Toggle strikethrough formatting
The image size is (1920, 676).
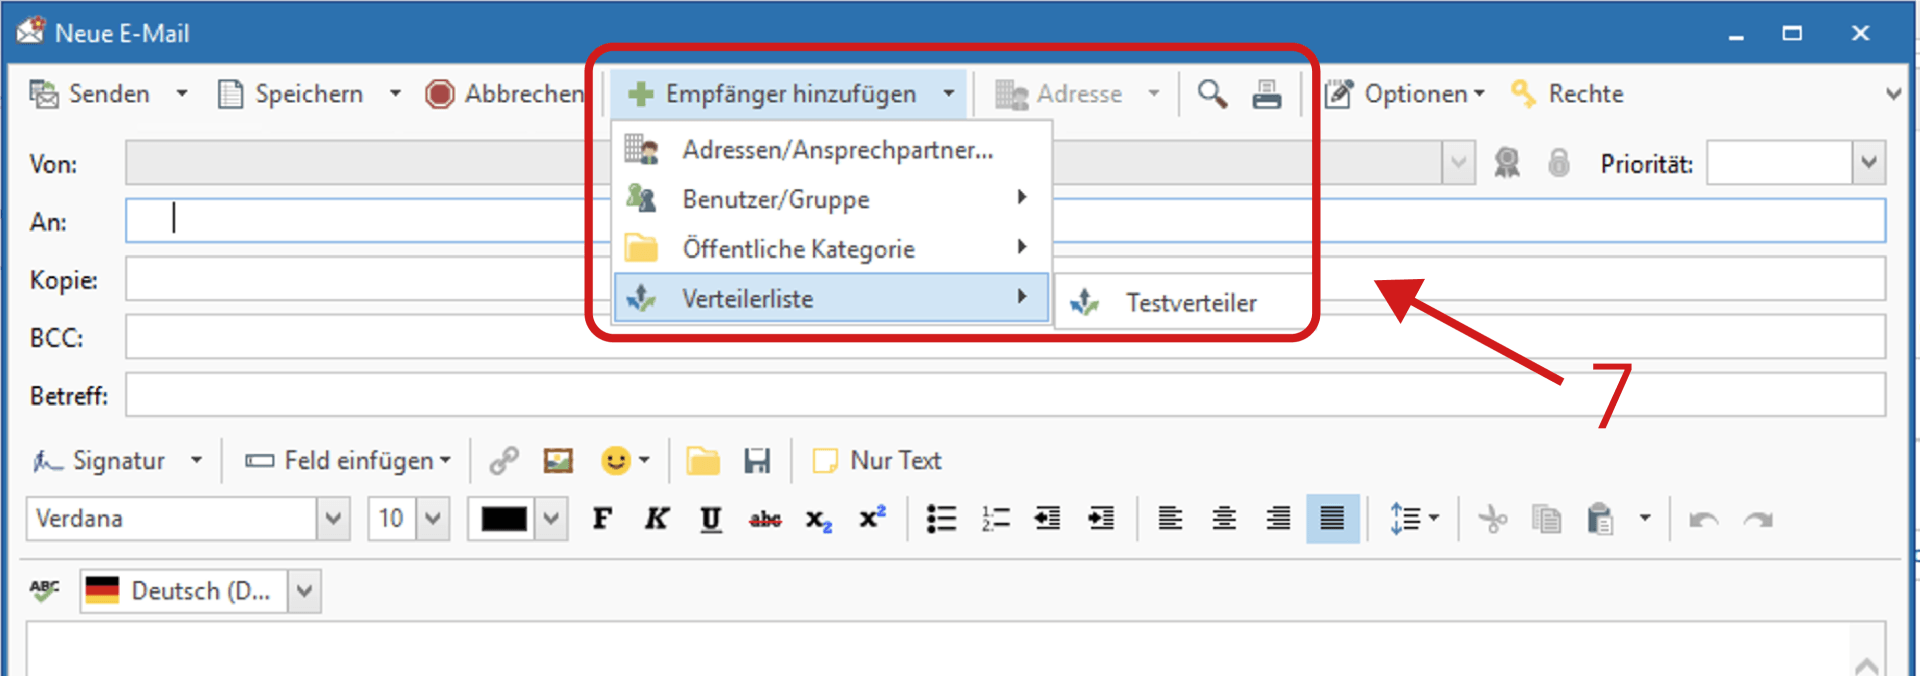(x=765, y=519)
